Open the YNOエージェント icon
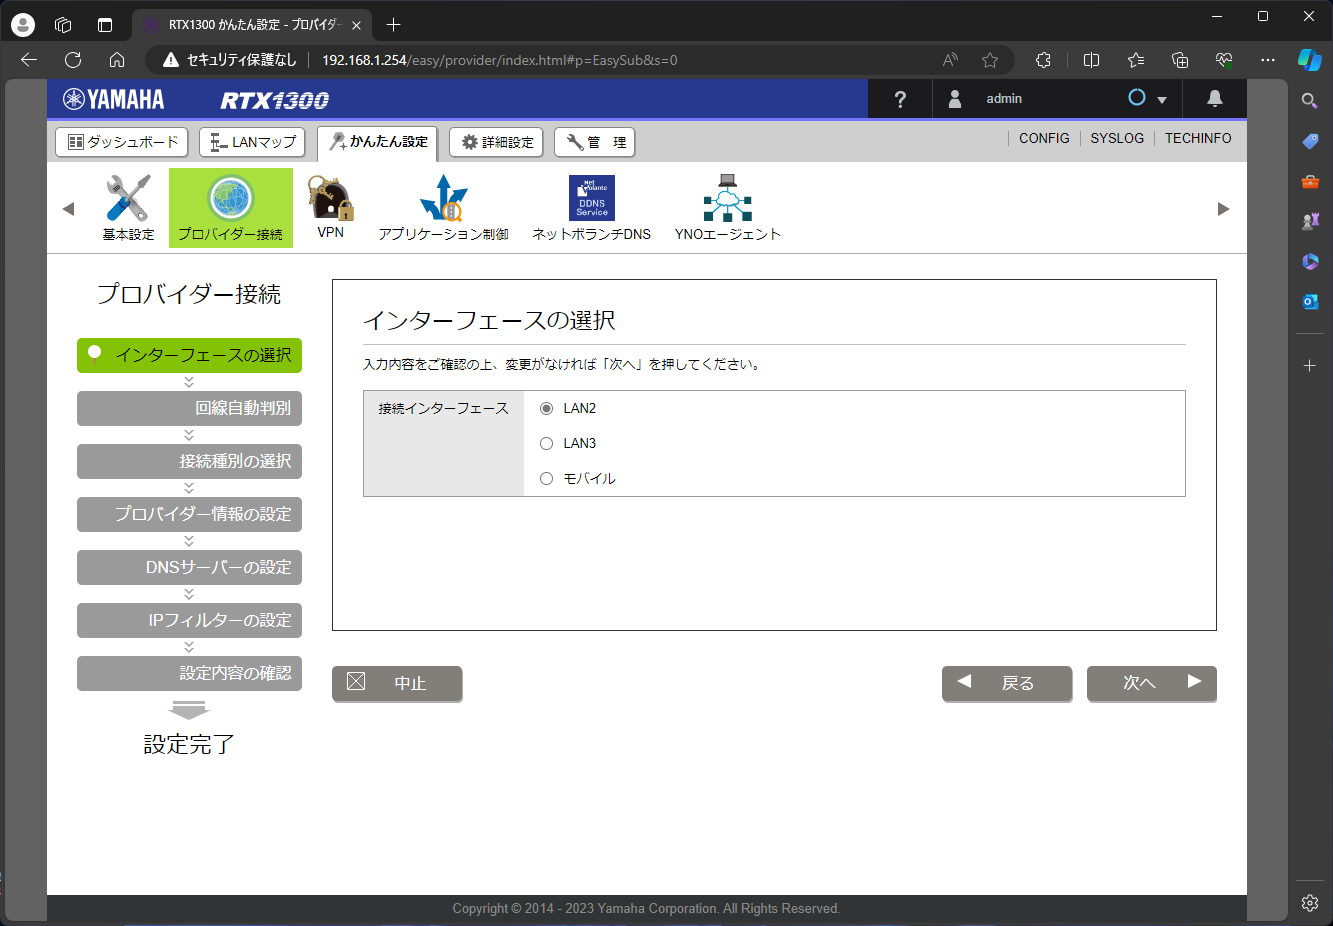Viewport: 1333px width, 926px height. coord(727,207)
